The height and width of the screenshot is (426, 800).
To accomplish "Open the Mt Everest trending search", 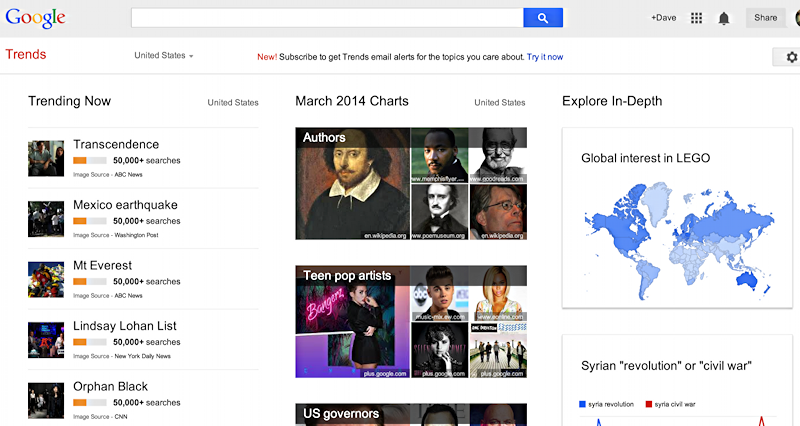I will pos(103,265).
